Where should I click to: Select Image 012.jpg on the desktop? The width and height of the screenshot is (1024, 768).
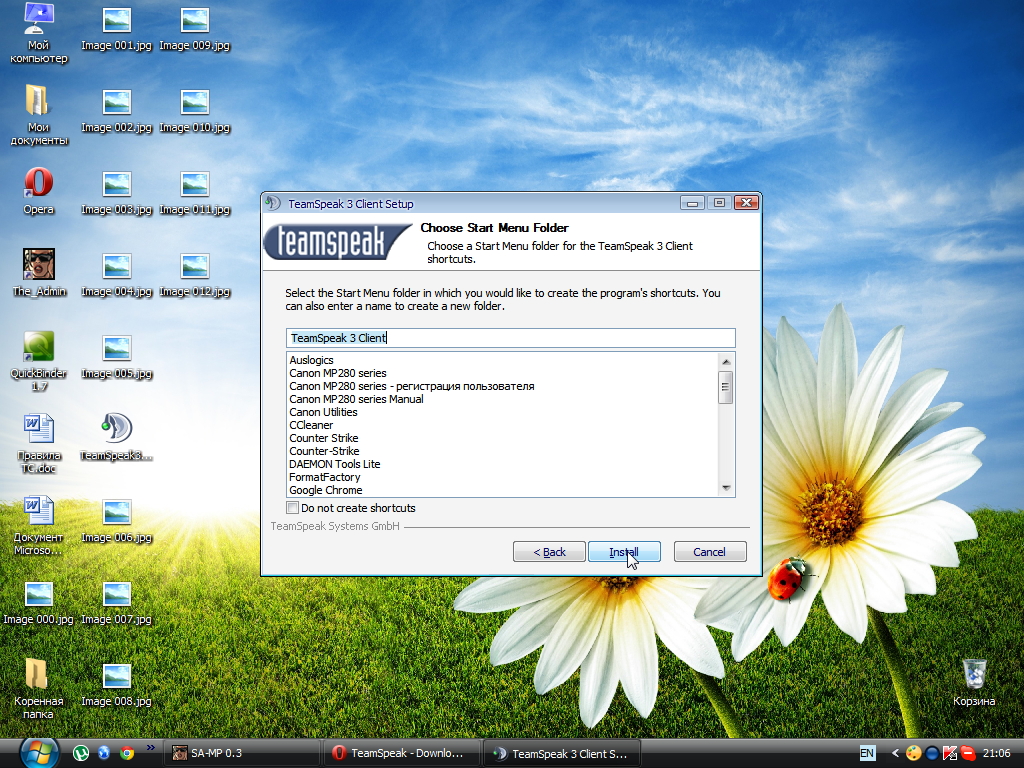[195, 274]
